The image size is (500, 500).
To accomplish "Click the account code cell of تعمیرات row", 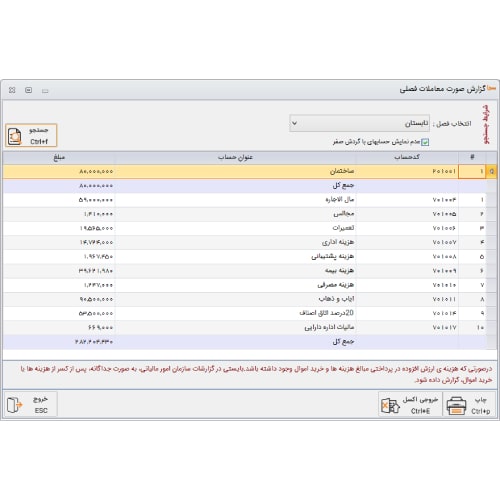I will tap(407, 228).
